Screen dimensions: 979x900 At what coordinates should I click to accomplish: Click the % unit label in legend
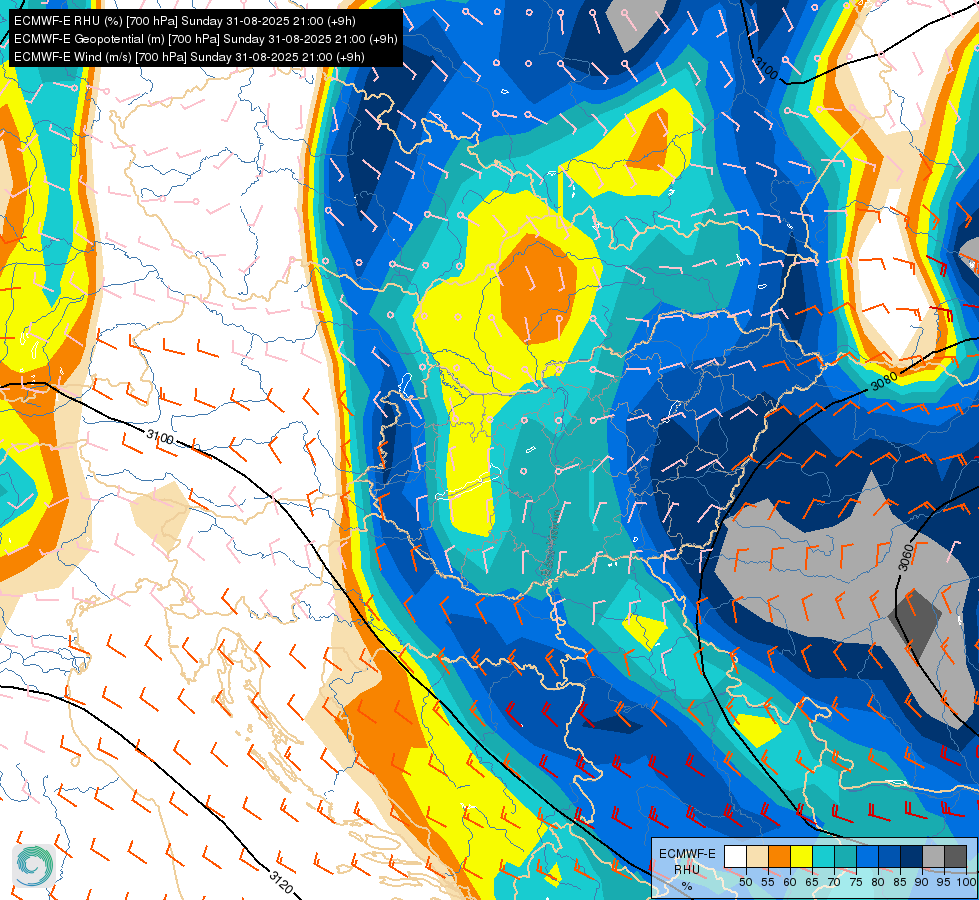(687, 886)
